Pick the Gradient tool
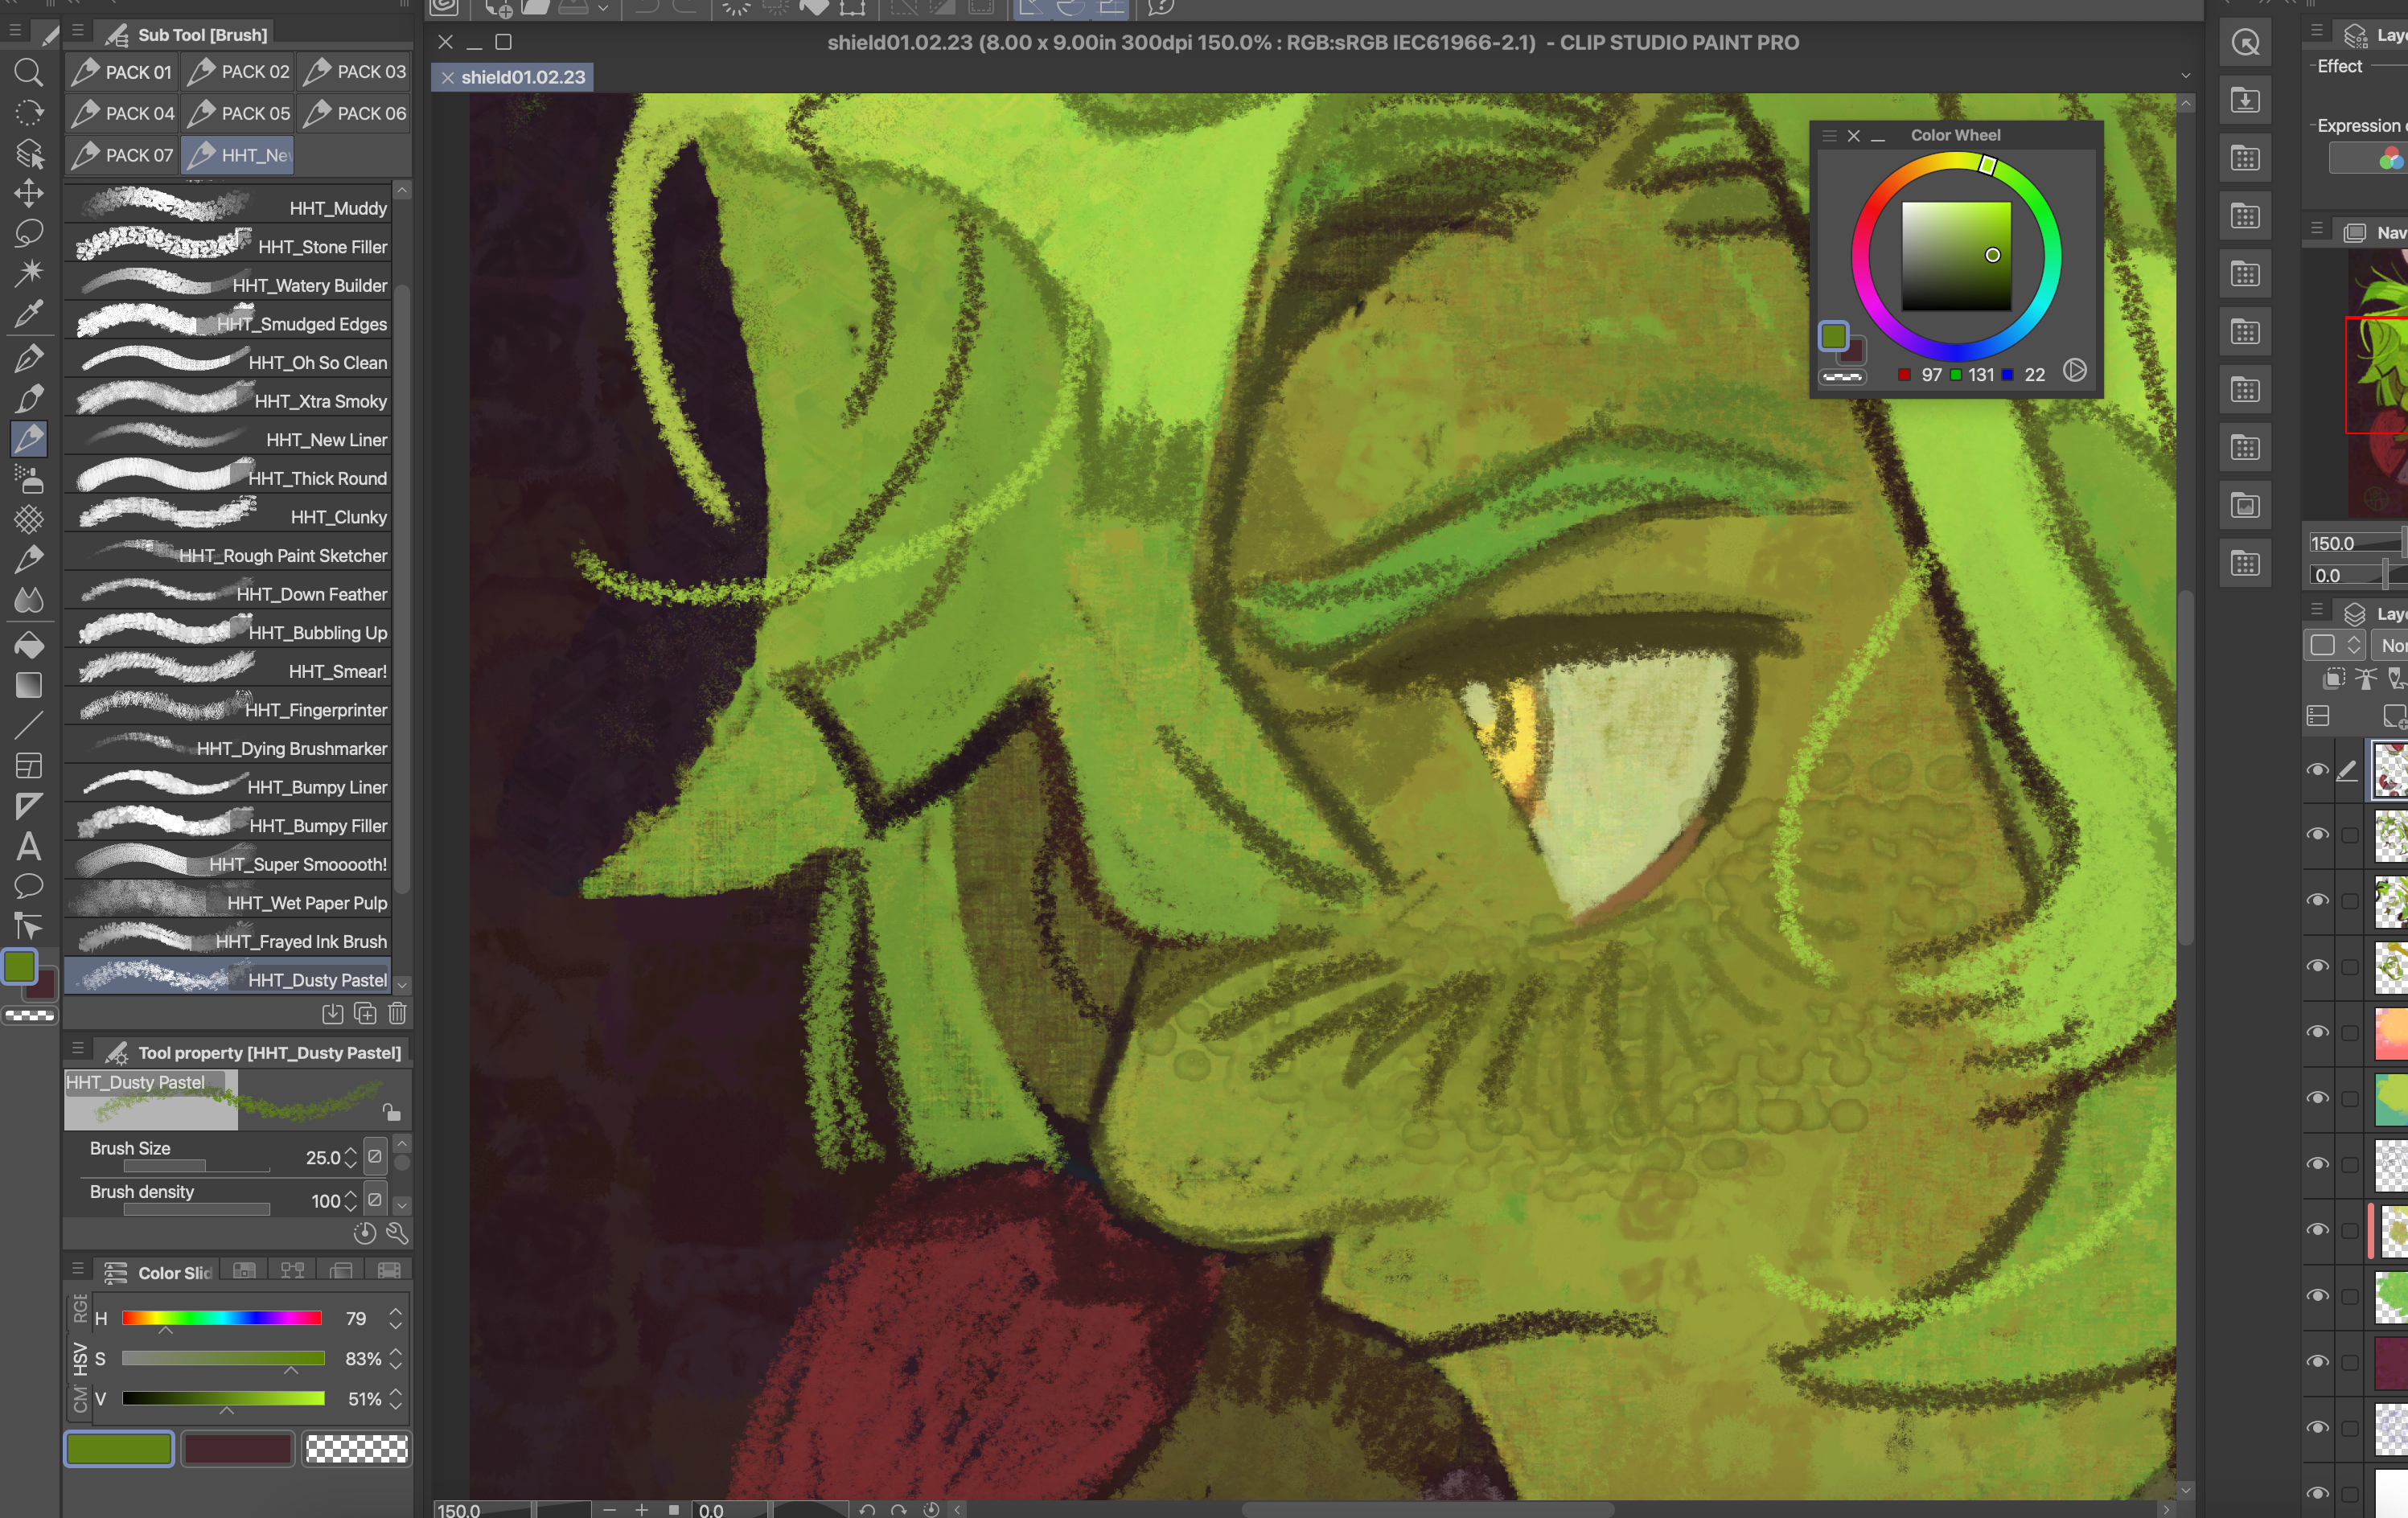Screen dimensions: 2408x1518 [28, 686]
